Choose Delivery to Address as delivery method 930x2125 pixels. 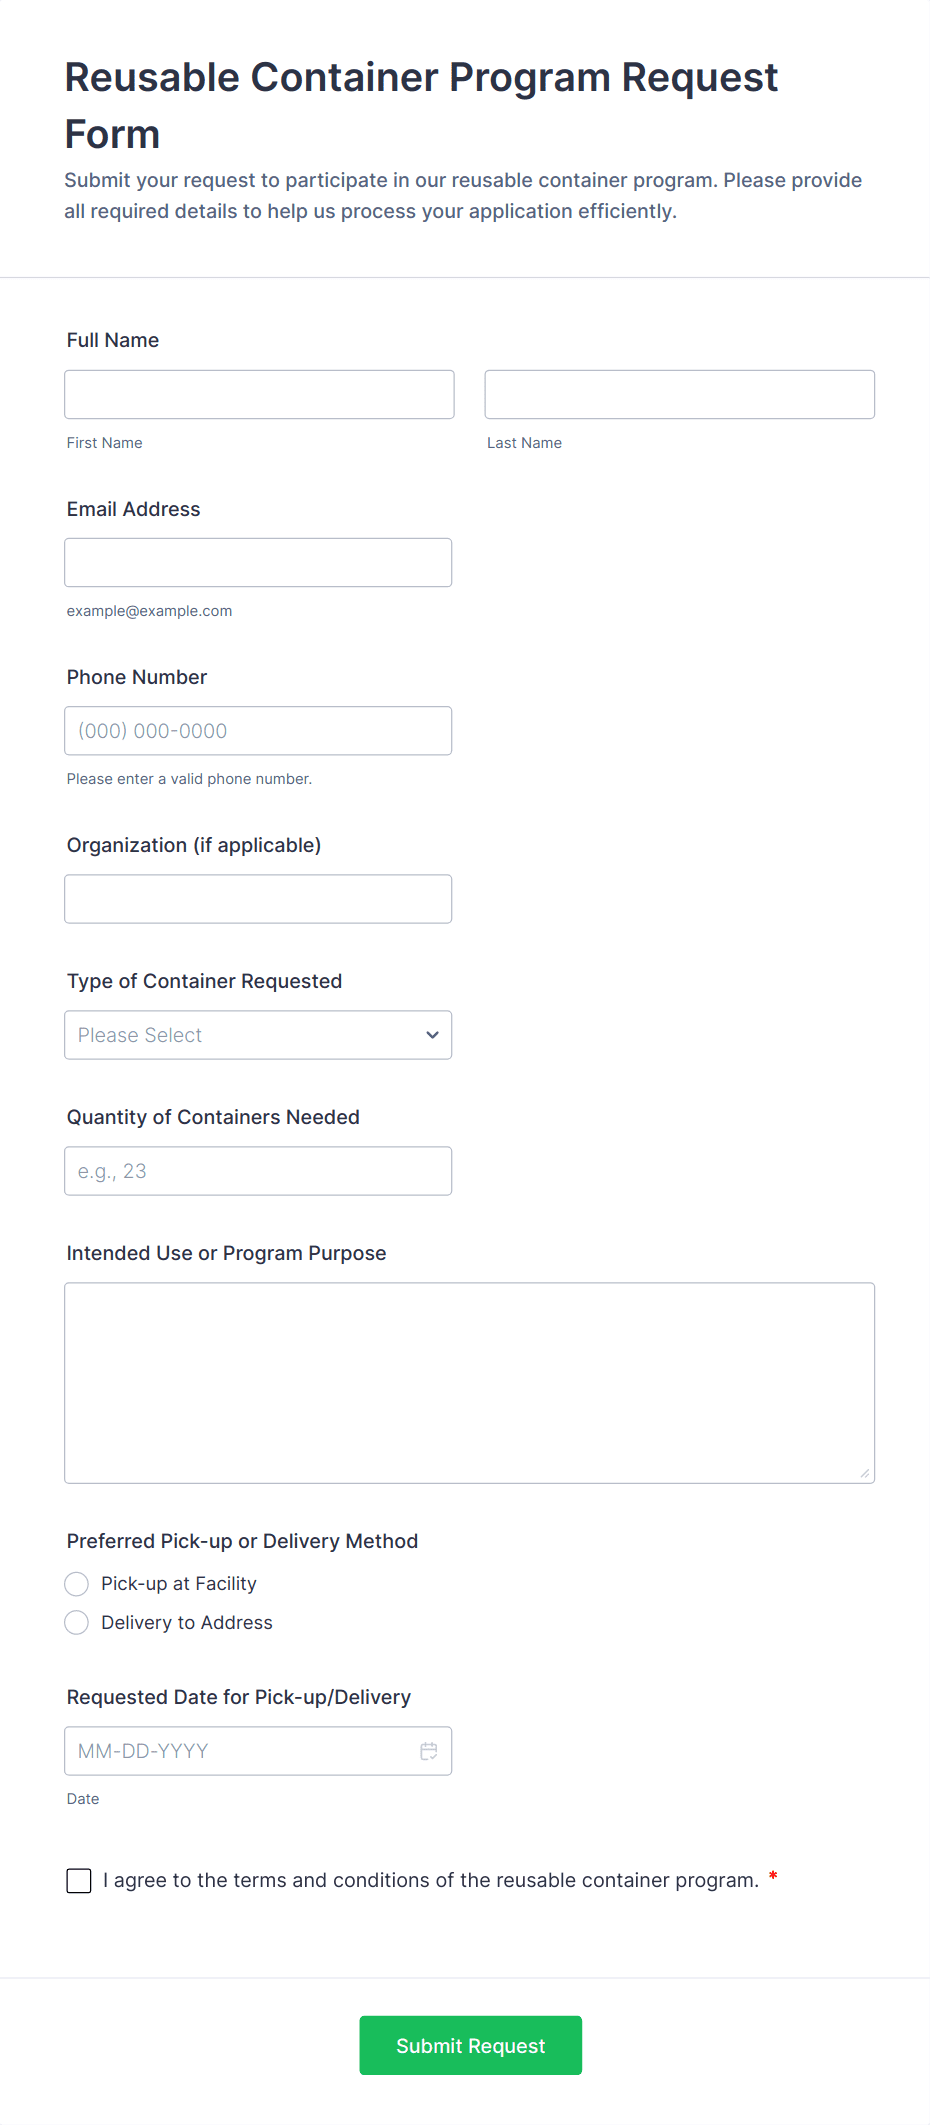tap(77, 1622)
